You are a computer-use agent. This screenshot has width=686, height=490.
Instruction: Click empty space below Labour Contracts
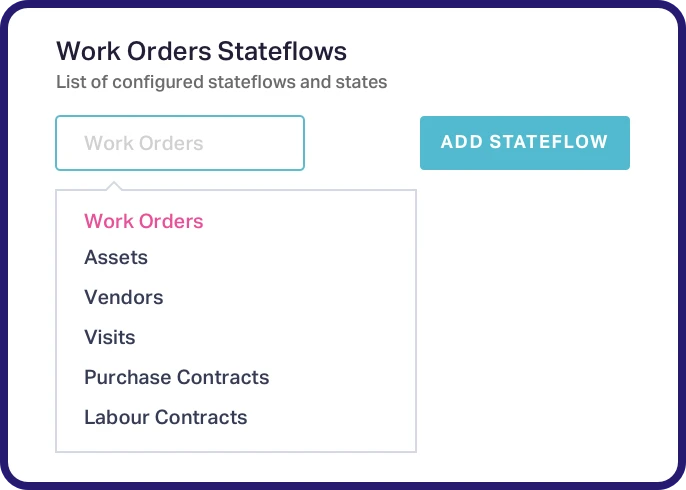click(x=236, y=440)
